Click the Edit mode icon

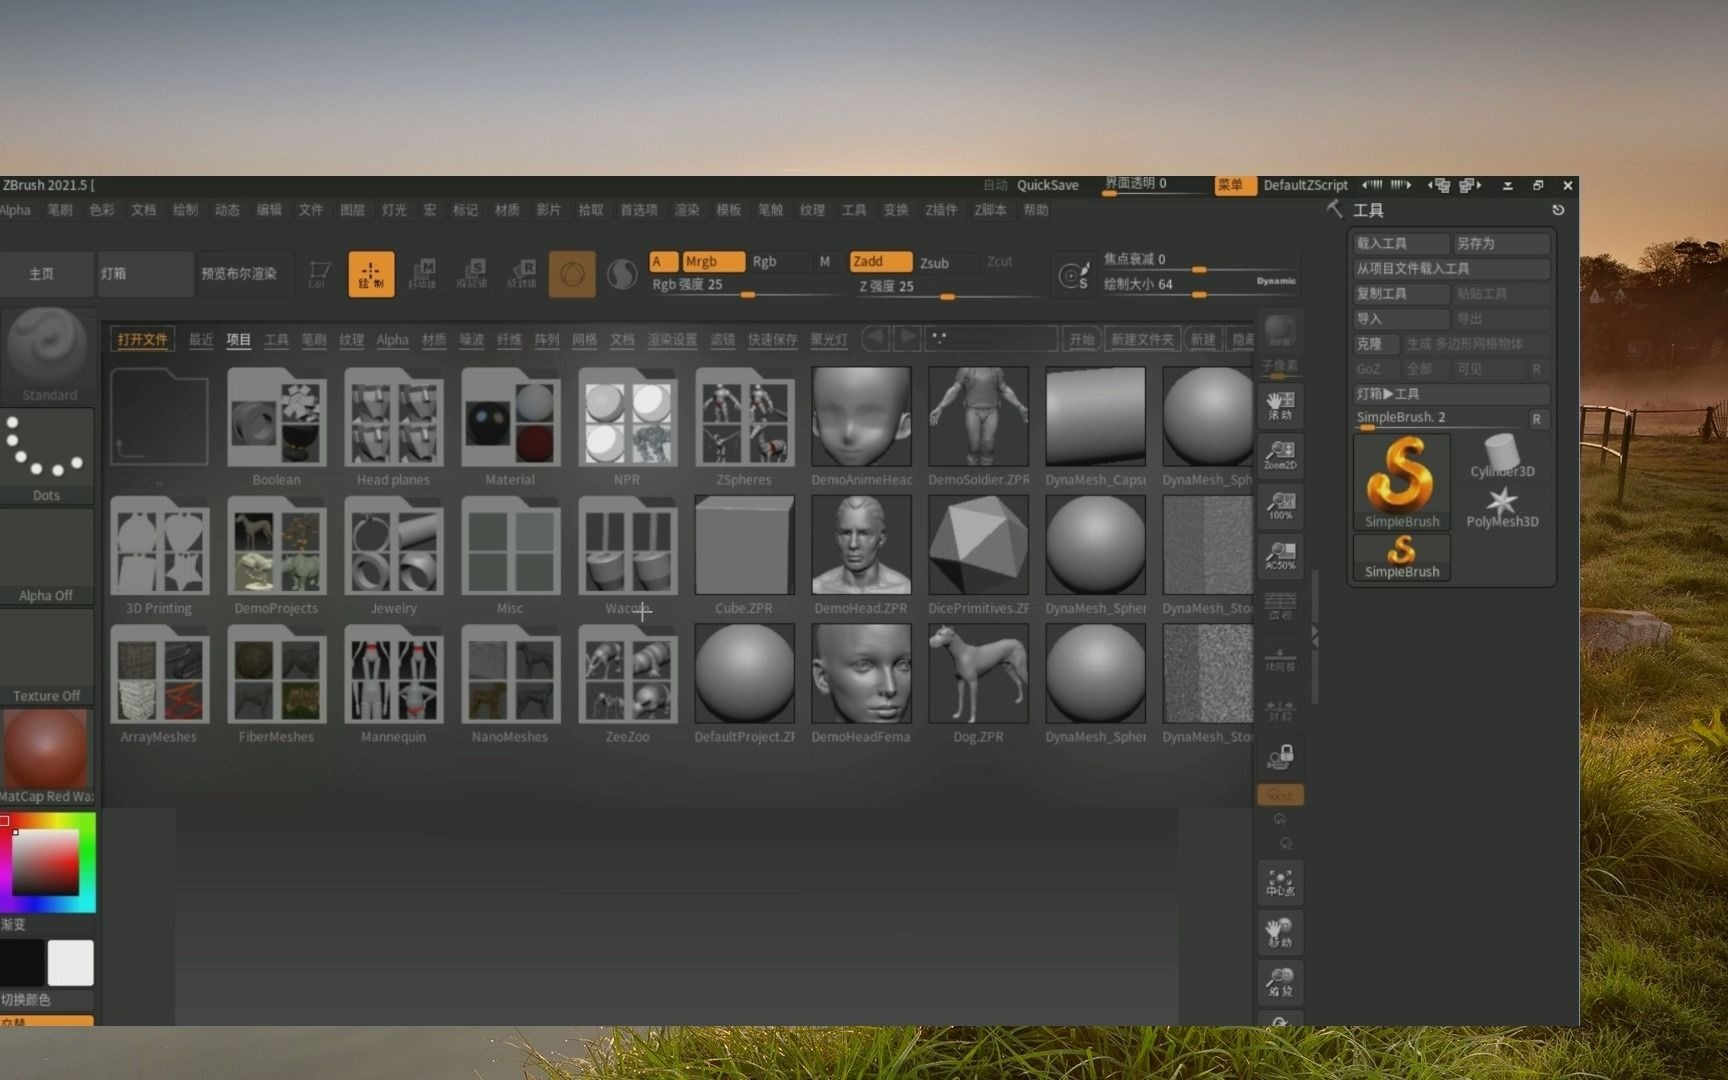(x=319, y=274)
